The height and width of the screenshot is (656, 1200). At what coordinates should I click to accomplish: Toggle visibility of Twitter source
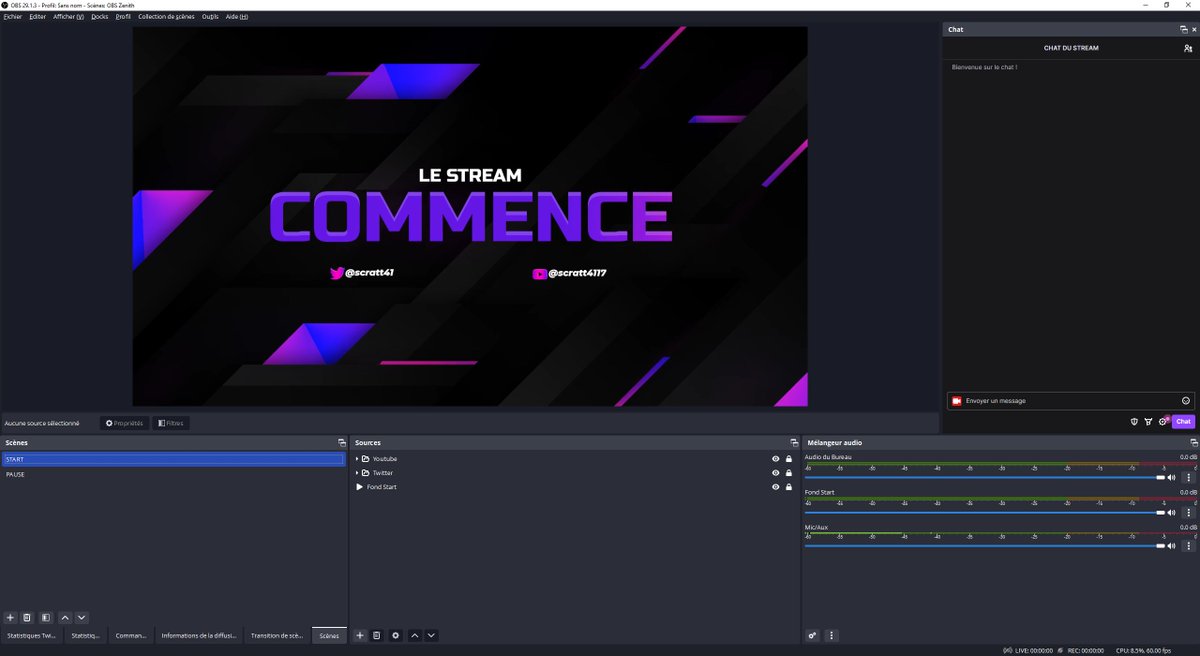pyautogui.click(x=775, y=473)
